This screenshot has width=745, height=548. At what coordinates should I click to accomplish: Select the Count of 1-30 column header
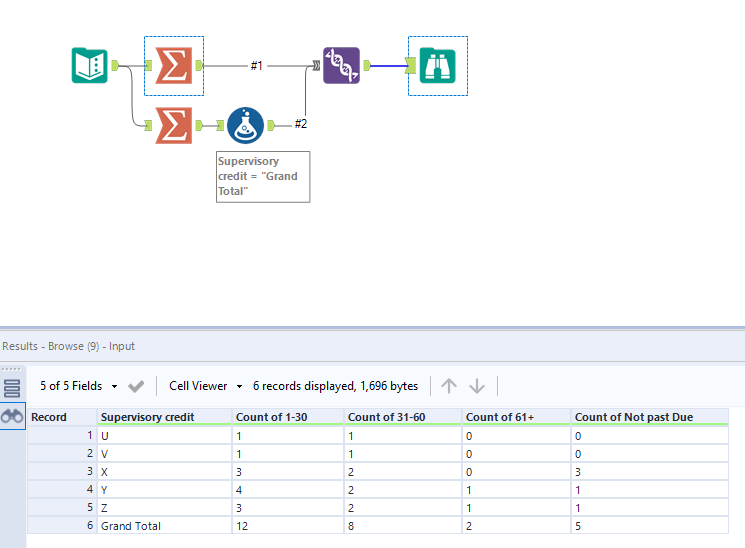click(268, 417)
